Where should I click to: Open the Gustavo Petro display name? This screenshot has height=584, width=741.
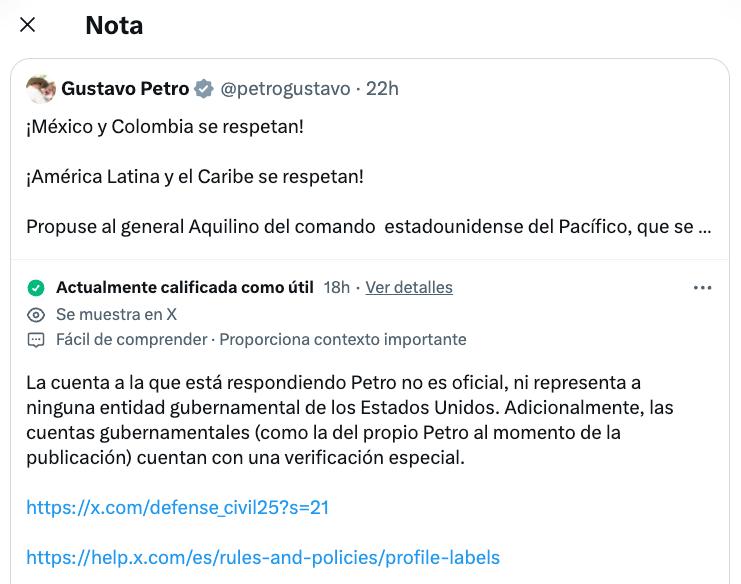pyautogui.click(x=125, y=89)
